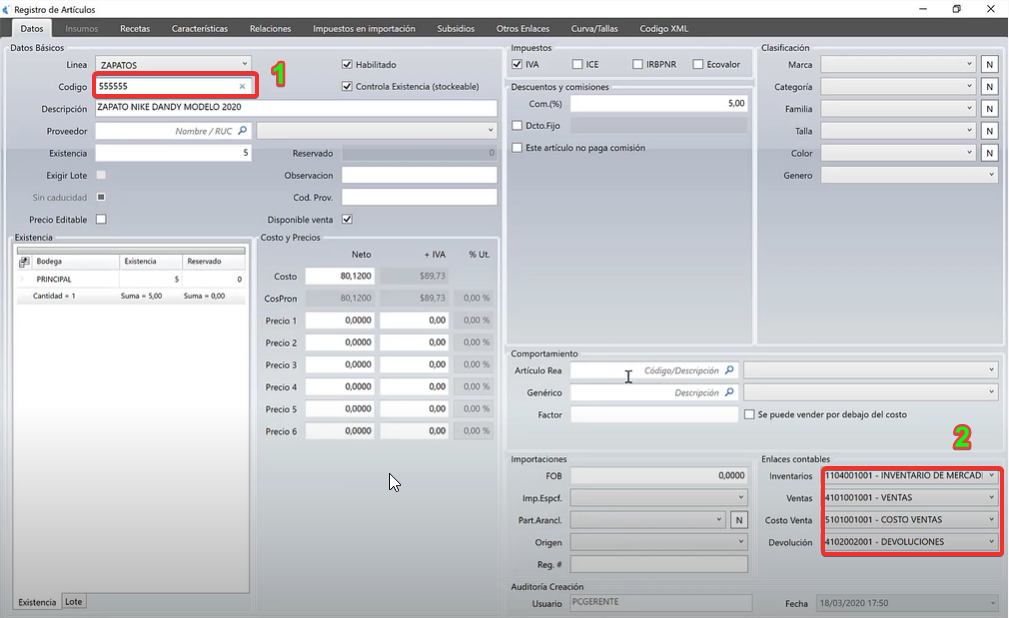
Task: Enable the Ecovalor checkbox
Action: coord(698,64)
